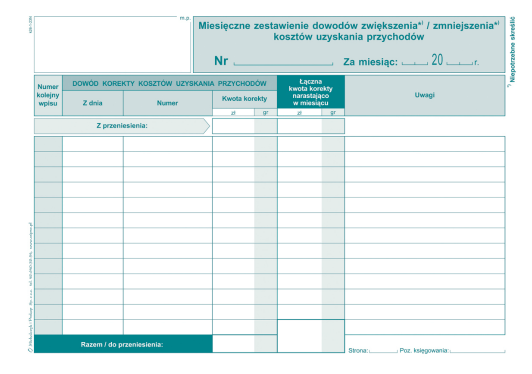Screen dimensions: 532x374
Task: Click the first row Z dnia cell
Action: point(93,144)
